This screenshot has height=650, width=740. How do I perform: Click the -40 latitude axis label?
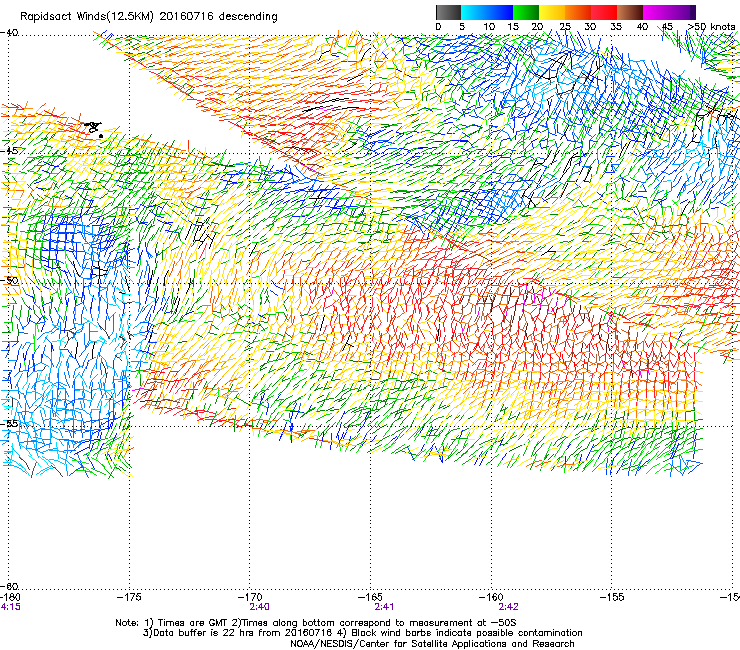[9, 33]
